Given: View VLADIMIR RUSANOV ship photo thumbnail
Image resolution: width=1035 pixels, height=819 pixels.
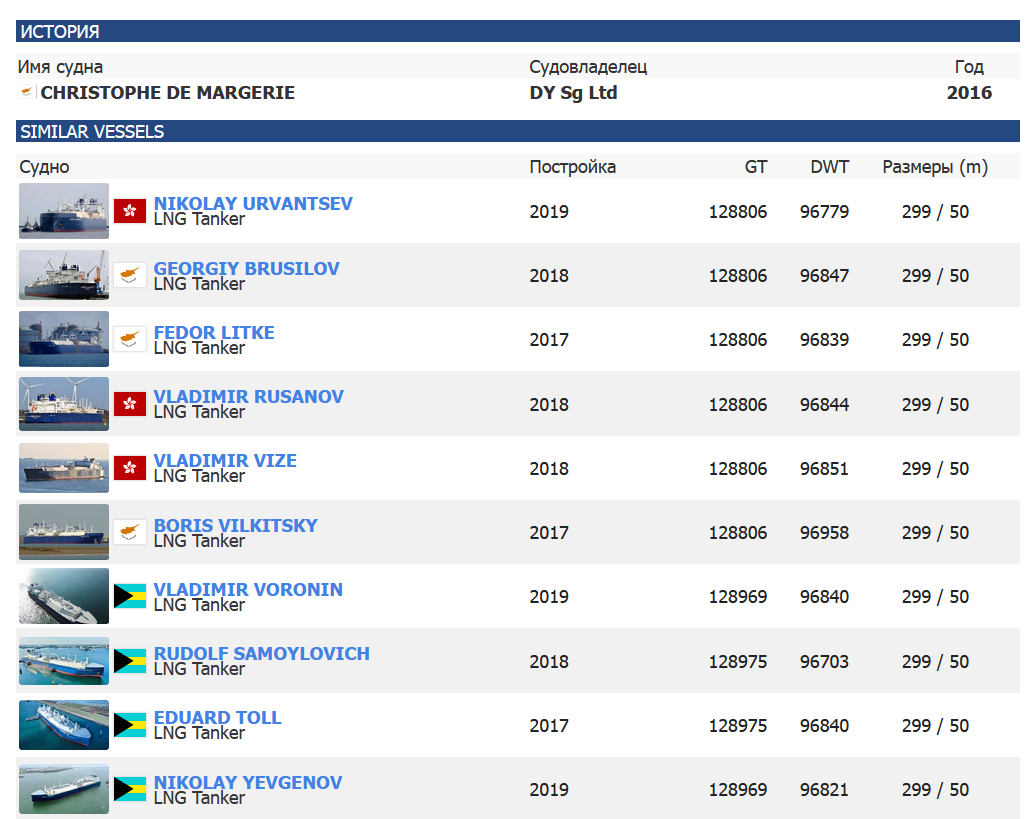Looking at the screenshot, I should [x=64, y=404].
